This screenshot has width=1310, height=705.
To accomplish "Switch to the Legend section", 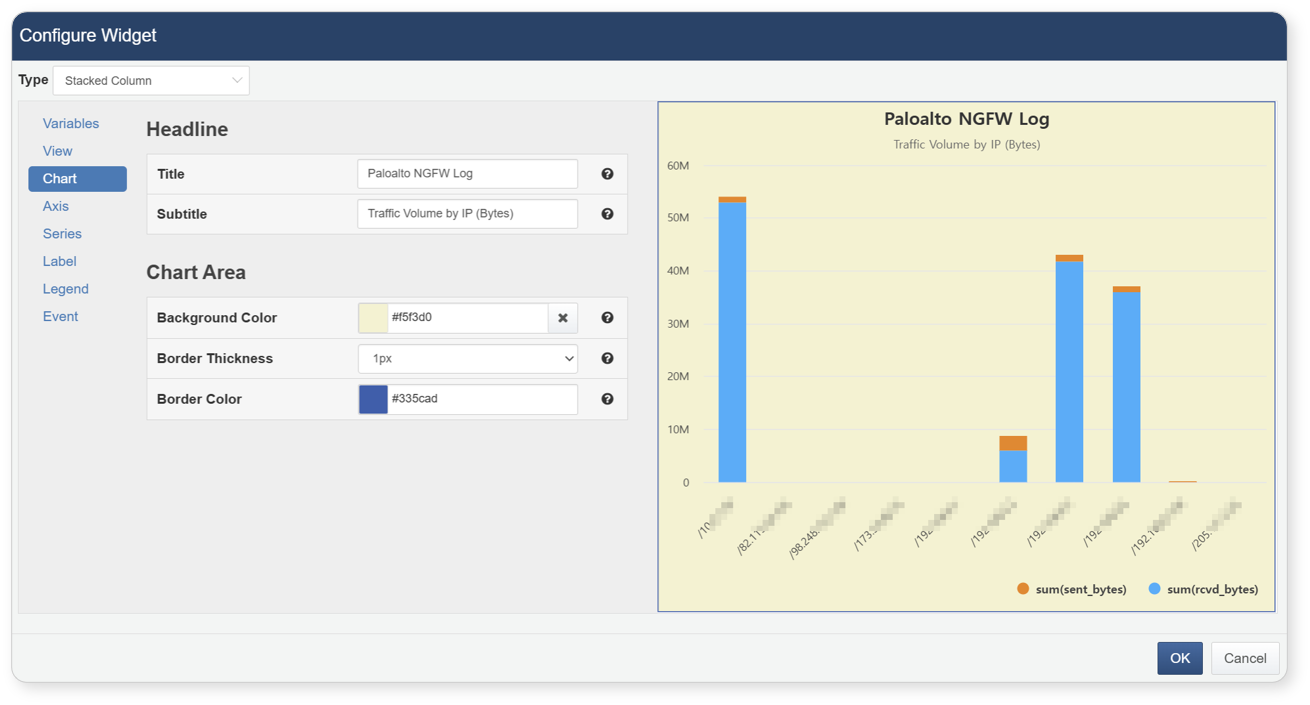I will pos(66,289).
